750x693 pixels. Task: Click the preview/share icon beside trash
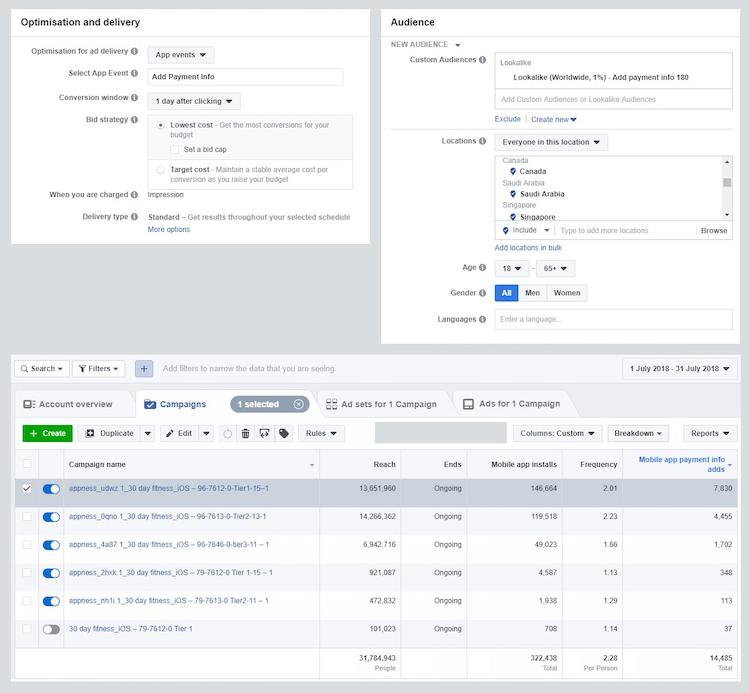(x=264, y=433)
